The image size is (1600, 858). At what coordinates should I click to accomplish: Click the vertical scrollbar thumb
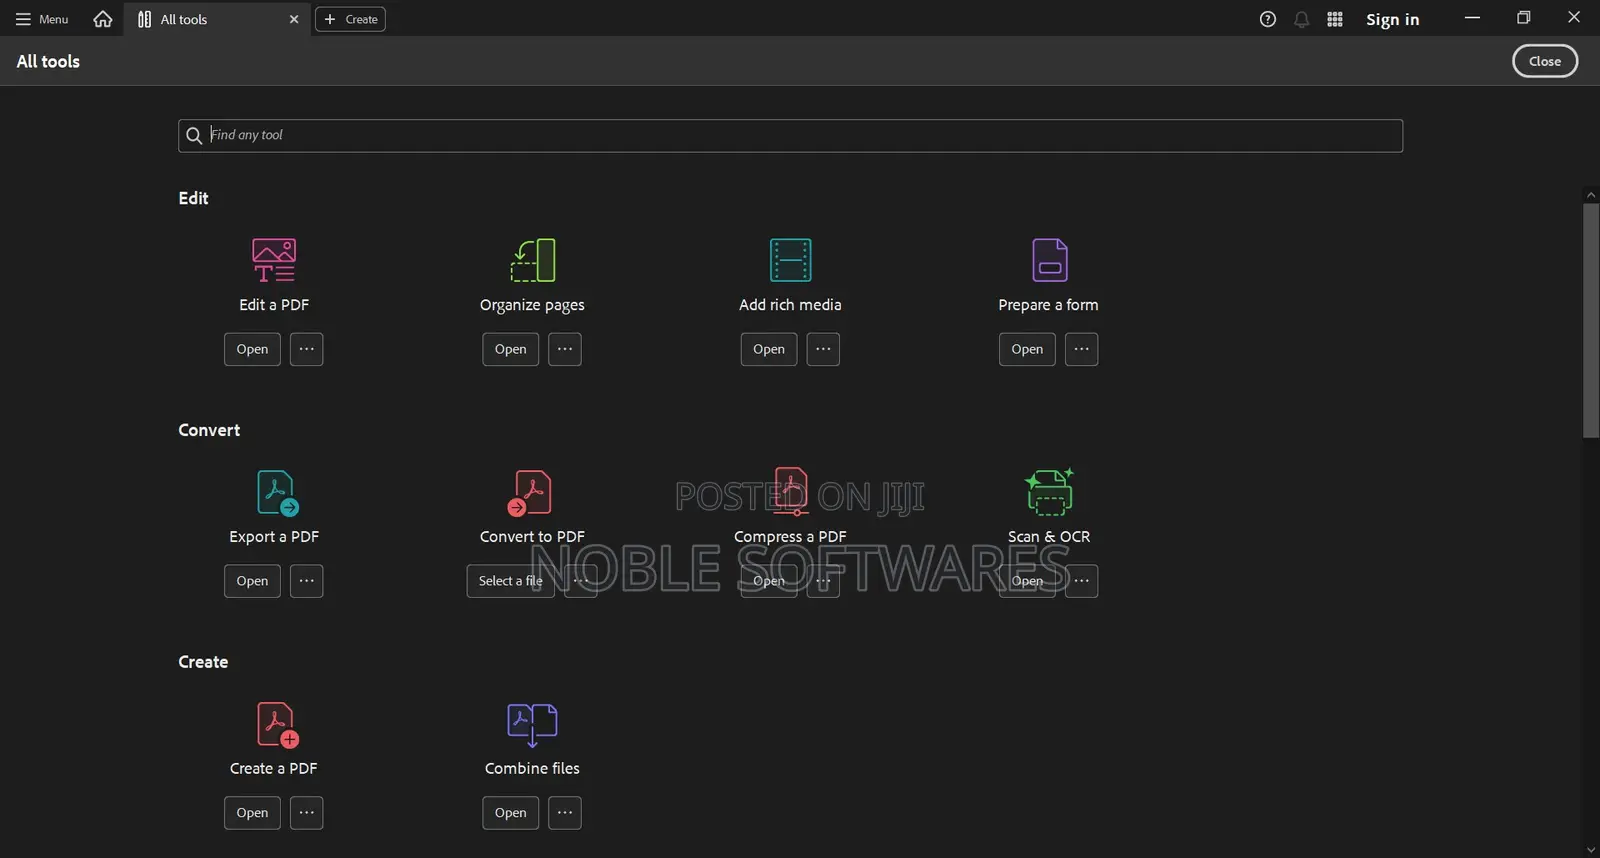pyautogui.click(x=1591, y=320)
